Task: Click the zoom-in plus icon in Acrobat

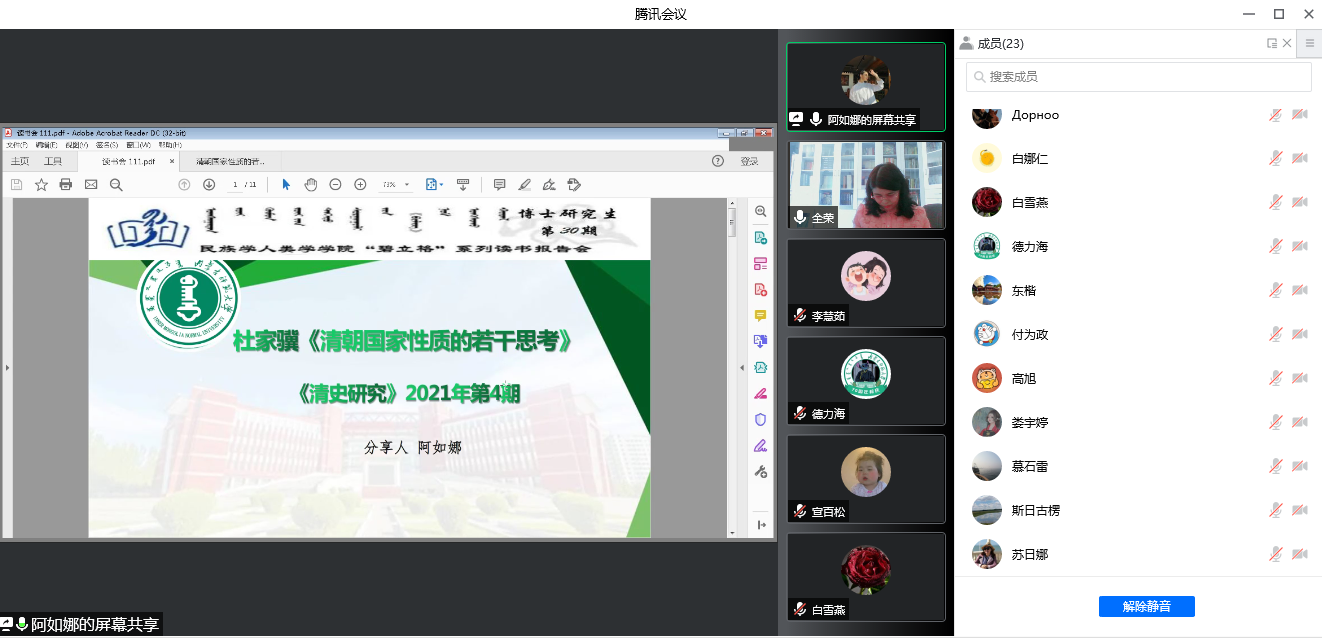Action: click(360, 184)
